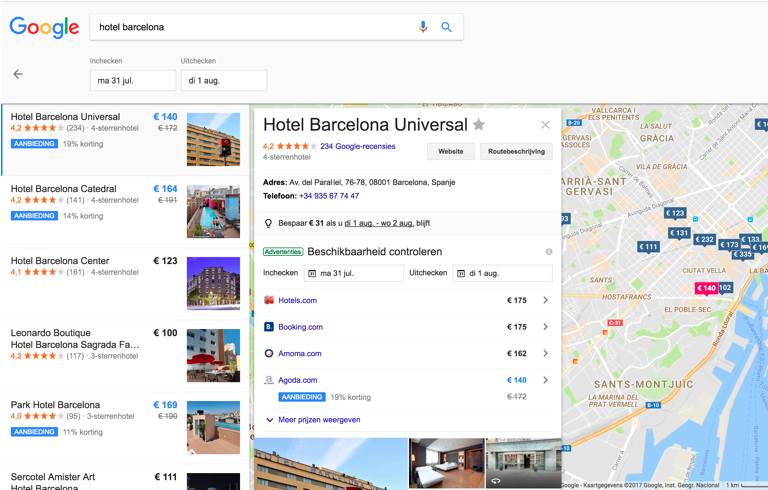This screenshot has height=490, width=768.
Task: Click the pink € 140 map marker
Action: coord(706,288)
